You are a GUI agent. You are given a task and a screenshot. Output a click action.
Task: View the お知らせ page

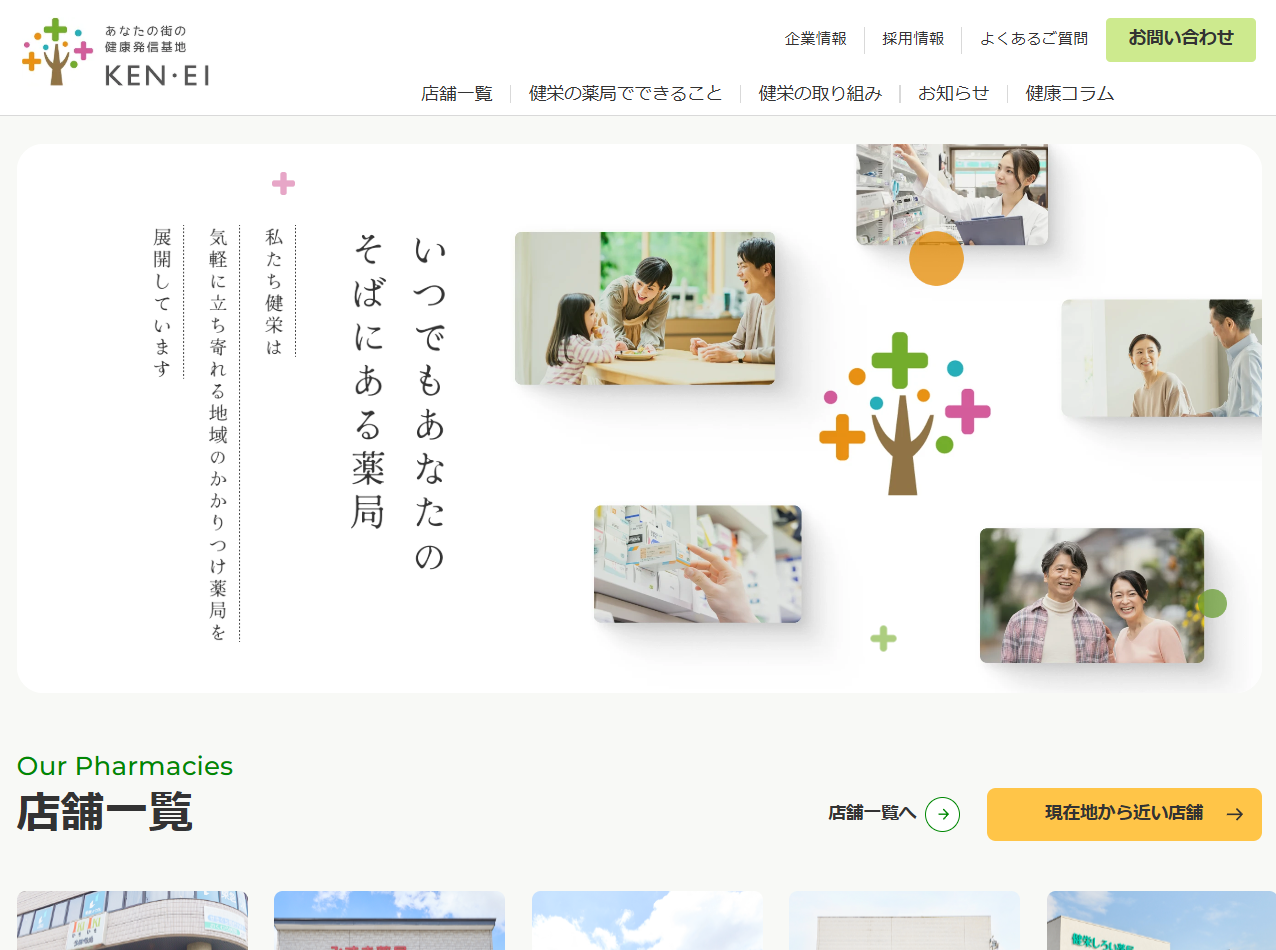point(952,92)
